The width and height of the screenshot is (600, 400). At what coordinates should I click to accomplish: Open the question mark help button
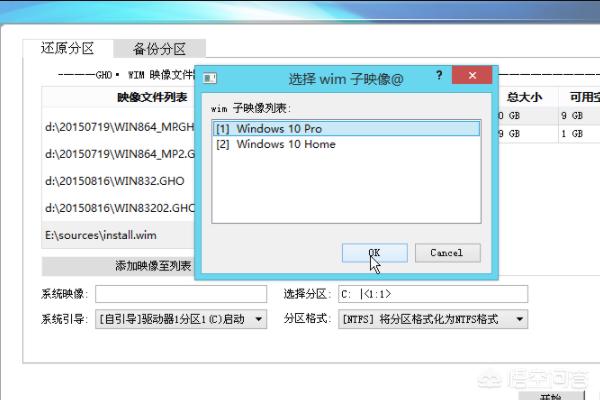(x=439, y=75)
